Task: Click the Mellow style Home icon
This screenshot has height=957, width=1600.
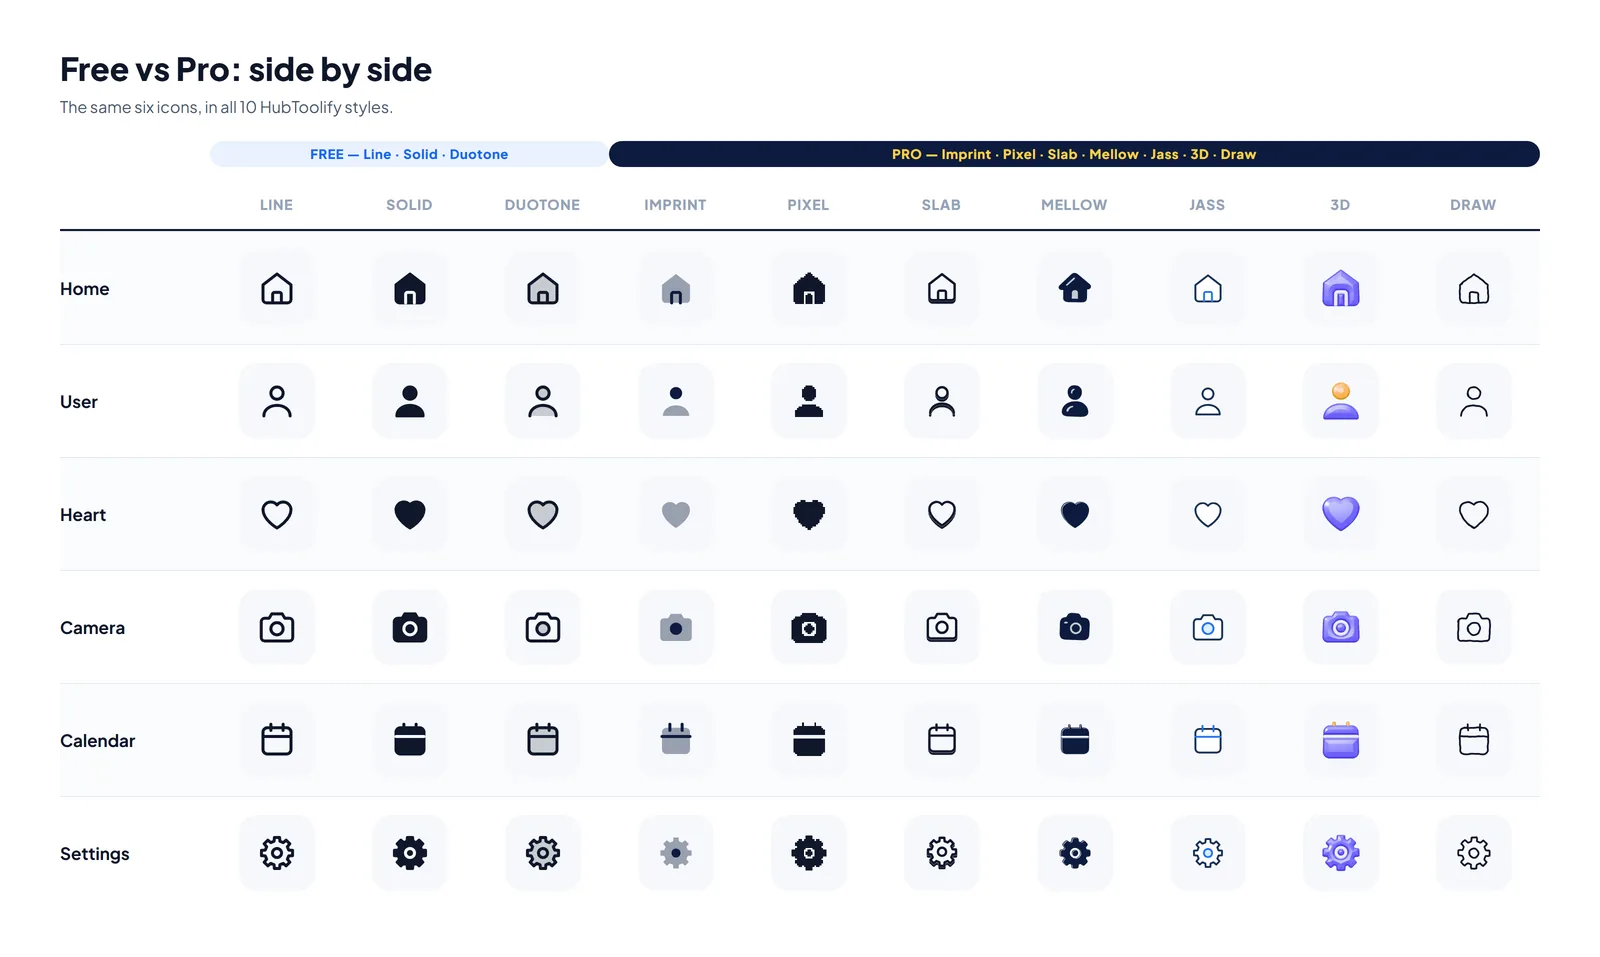Action: (x=1075, y=289)
